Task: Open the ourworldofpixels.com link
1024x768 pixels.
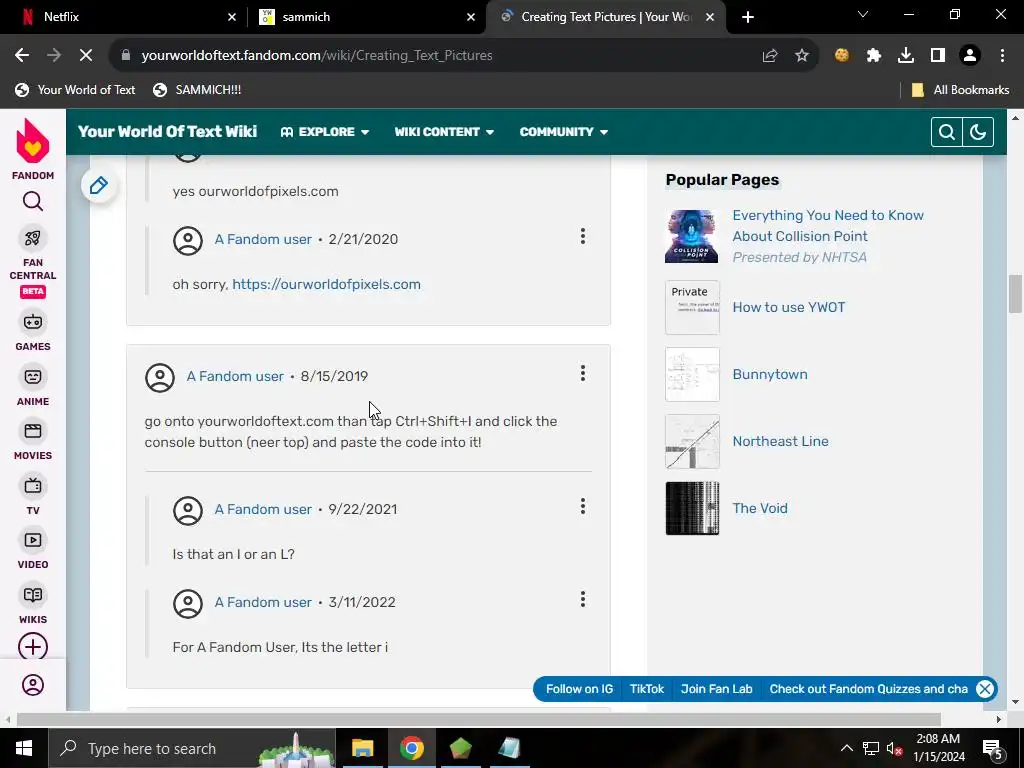Action: click(327, 284)
